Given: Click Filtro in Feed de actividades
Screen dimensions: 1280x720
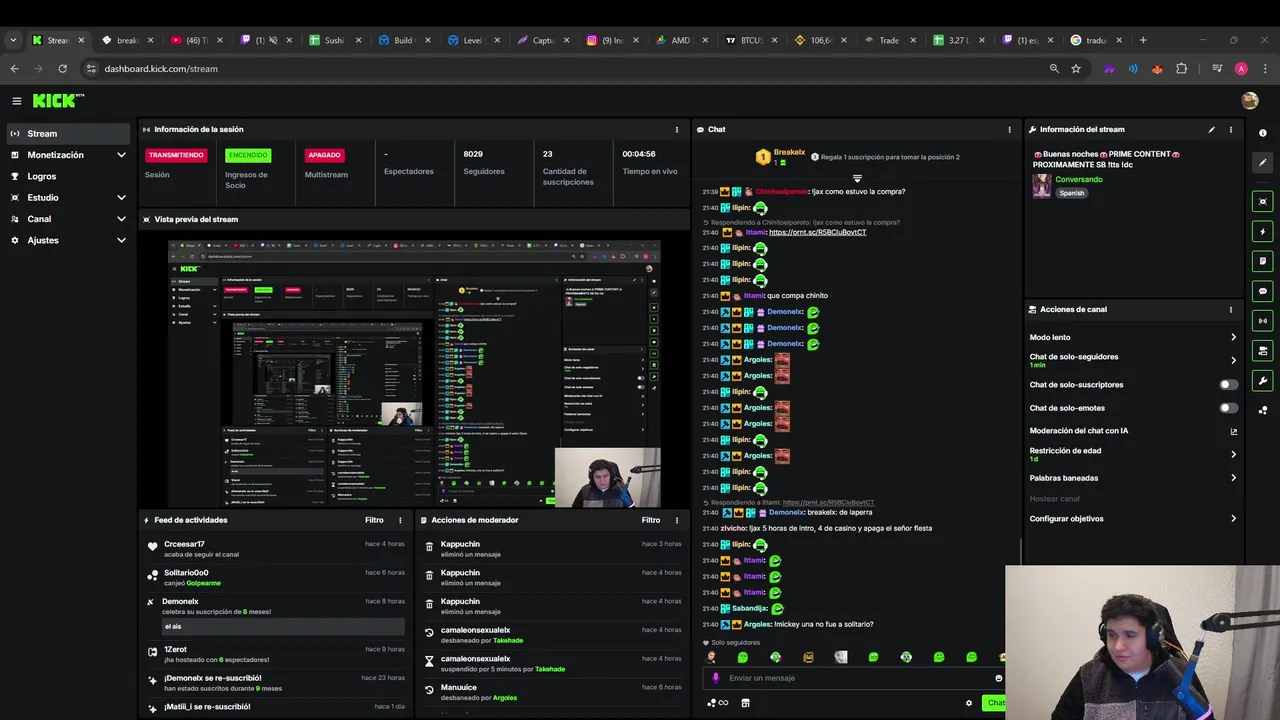Looking at the screenshot, I should pyautogui.click(x=374, y=520).
